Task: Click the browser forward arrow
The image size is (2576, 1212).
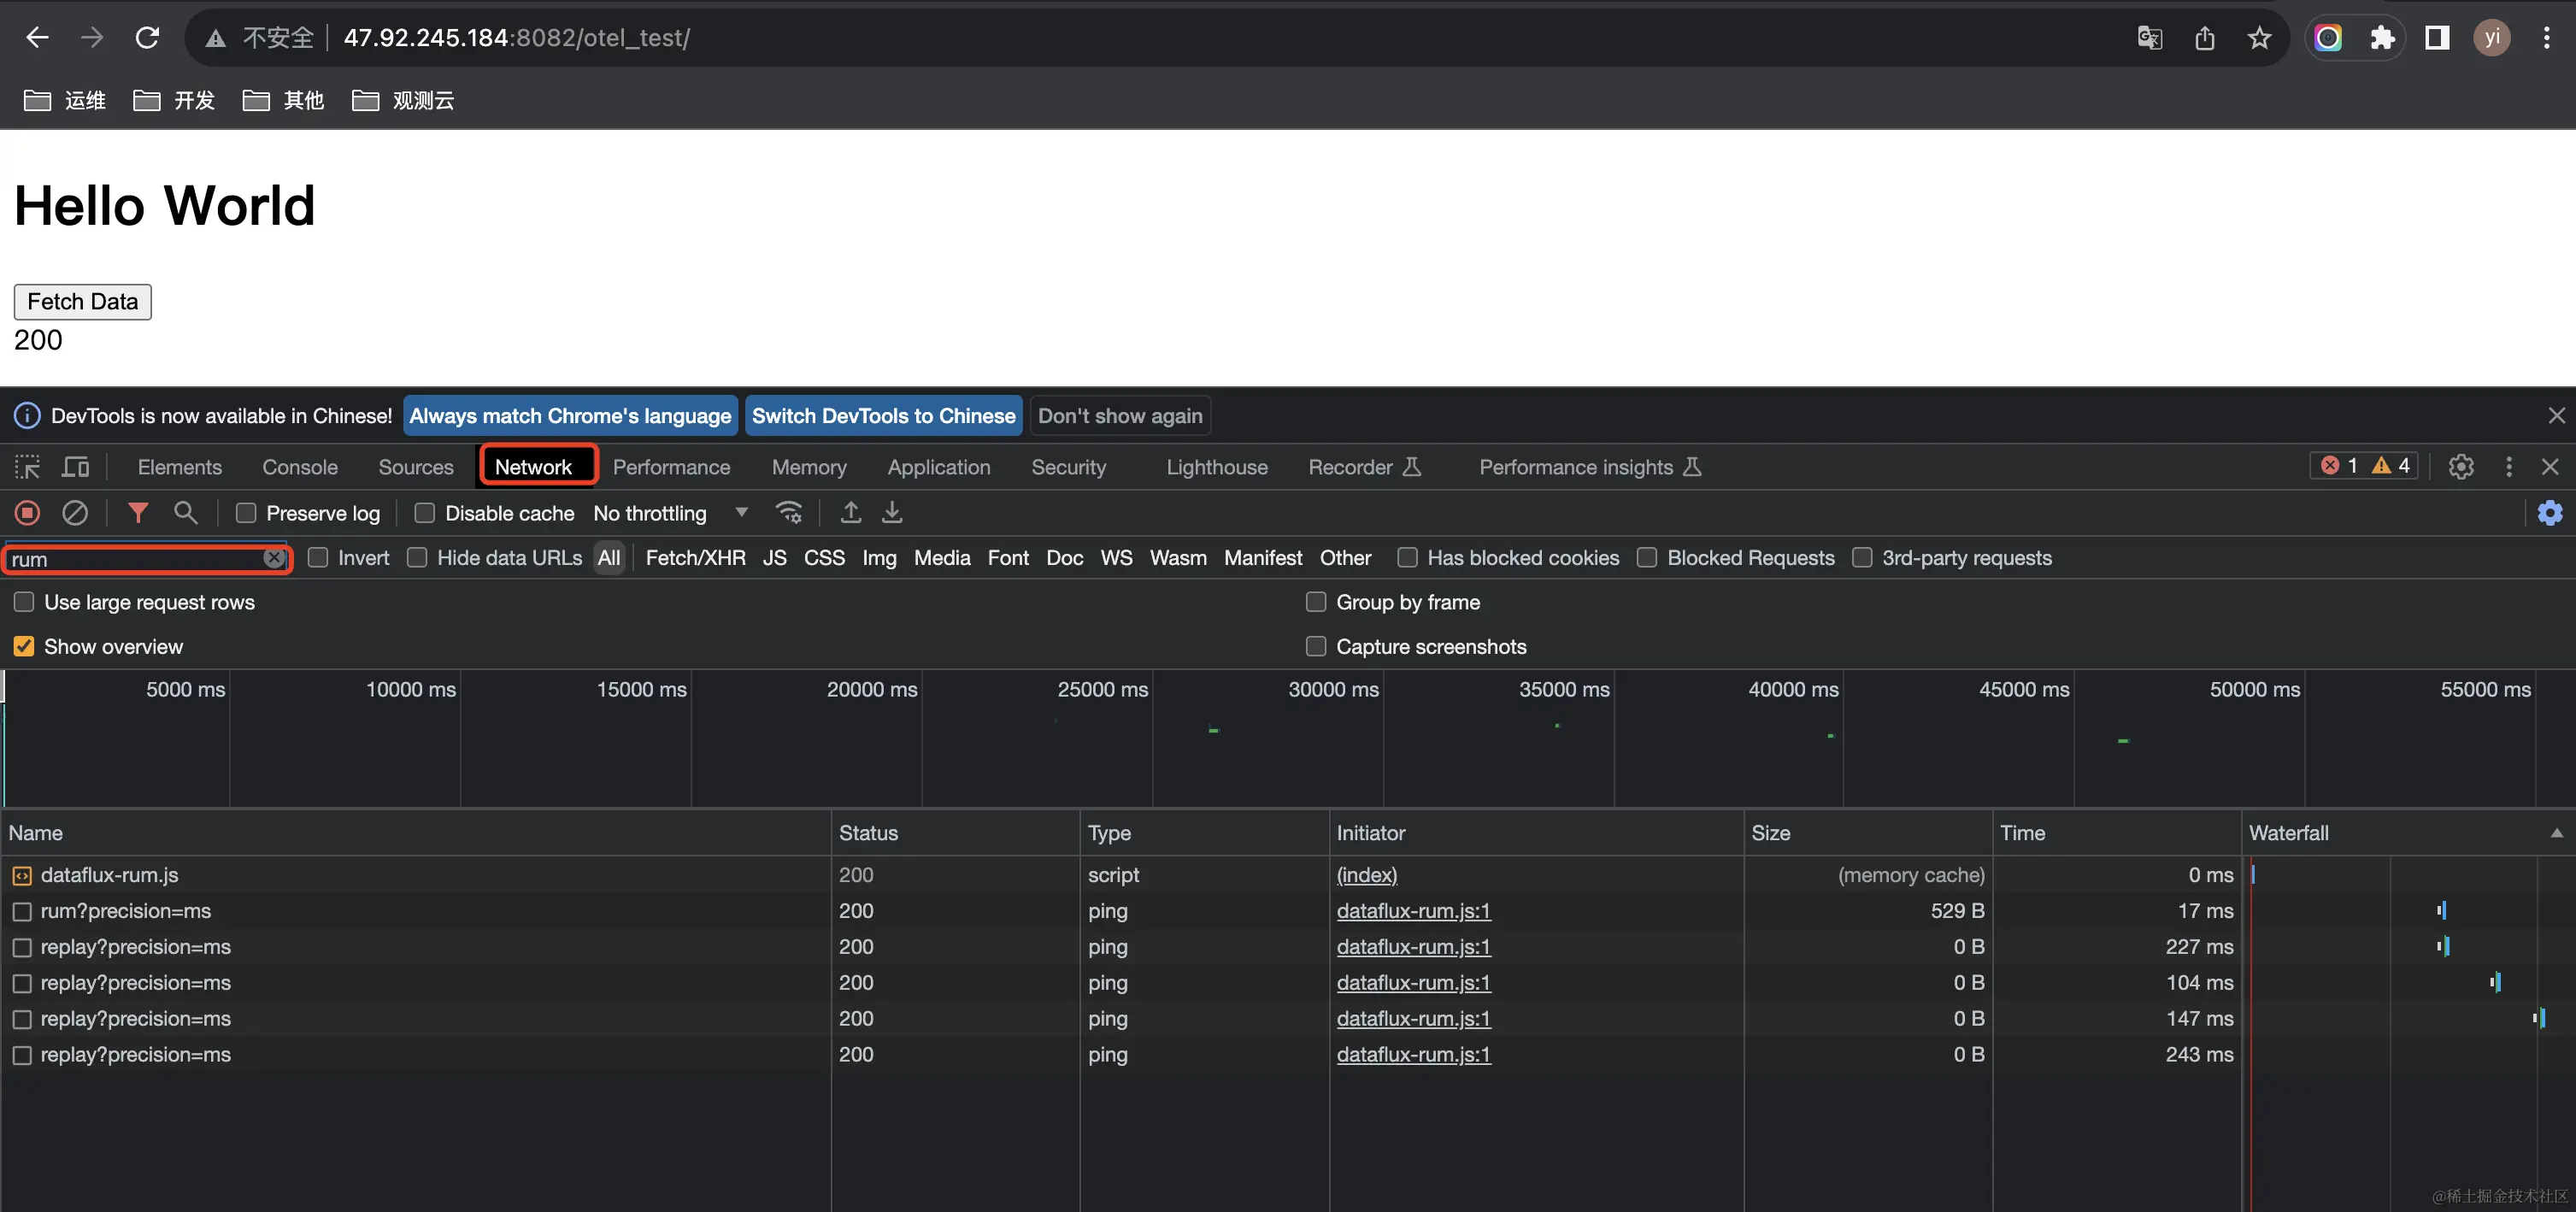Action: 92,38
